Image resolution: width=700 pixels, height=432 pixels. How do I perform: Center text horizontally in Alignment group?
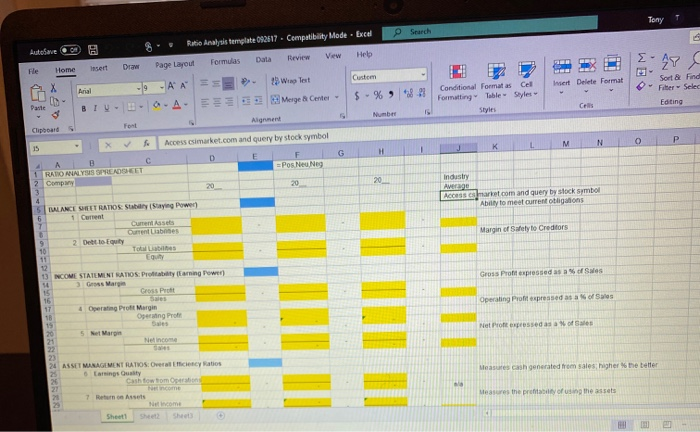pyautogui.click(x=217, y=103)
